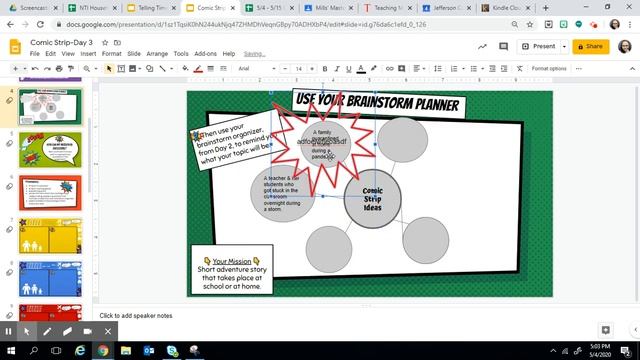Screen dimensions: 640x360
Task: Click the Numbered list icon
Action: pos(454,69)
